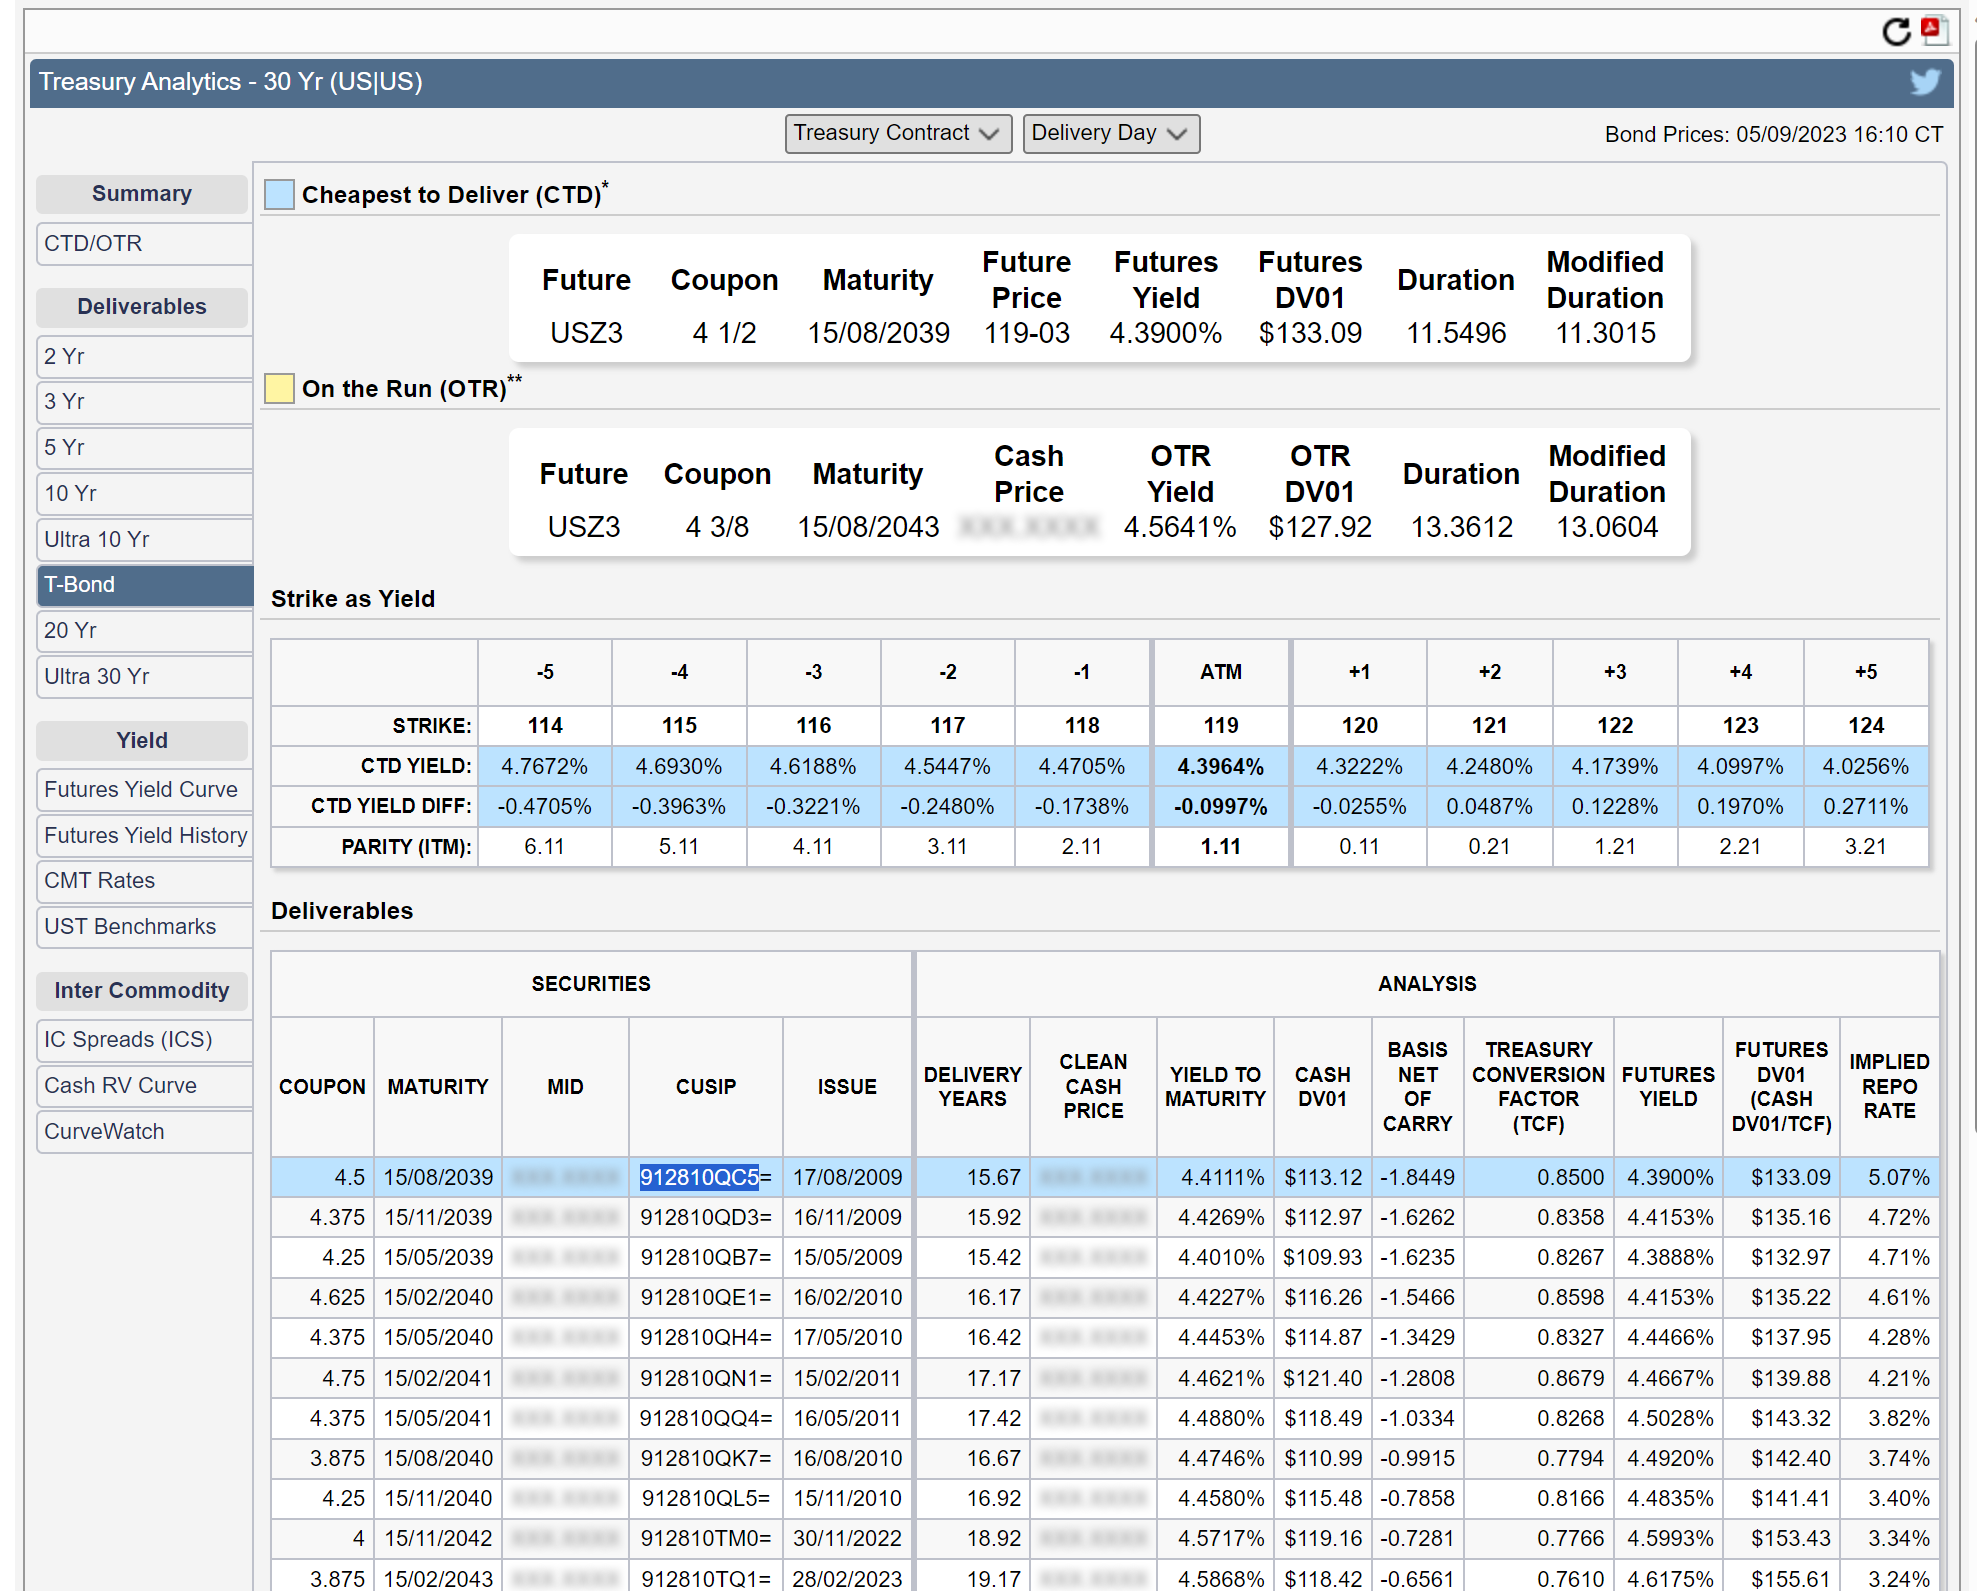Open IC Spreads (ICS) page
The height and width of the screenshot is (1591, 1977).
pos(143,1039)
